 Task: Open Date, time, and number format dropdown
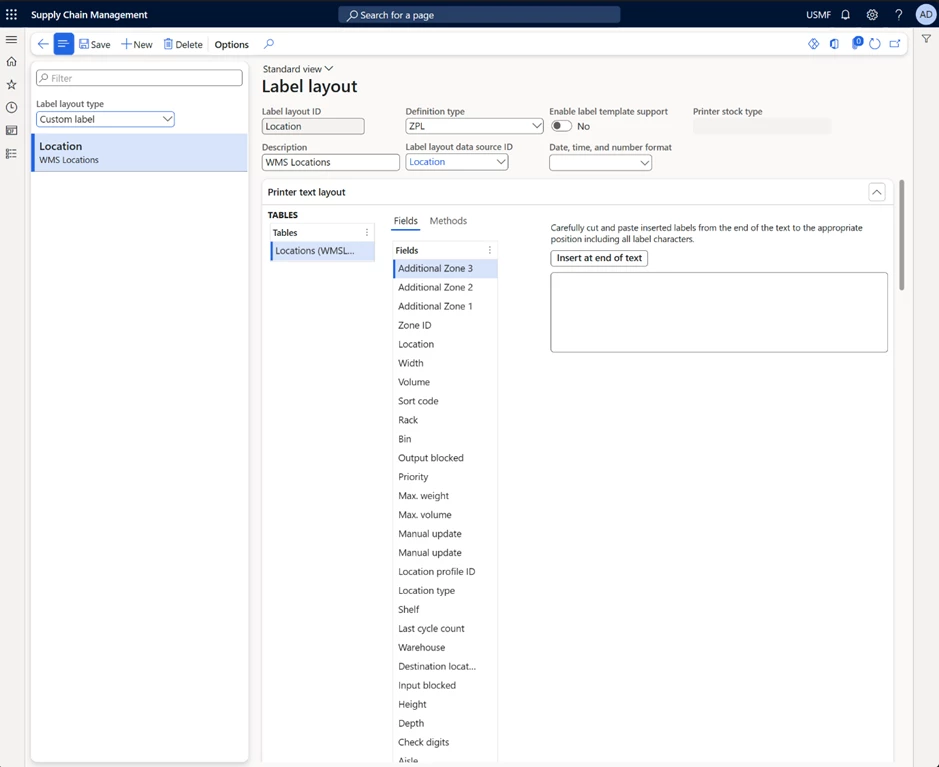pyautogui.click(x=600, y=162)
